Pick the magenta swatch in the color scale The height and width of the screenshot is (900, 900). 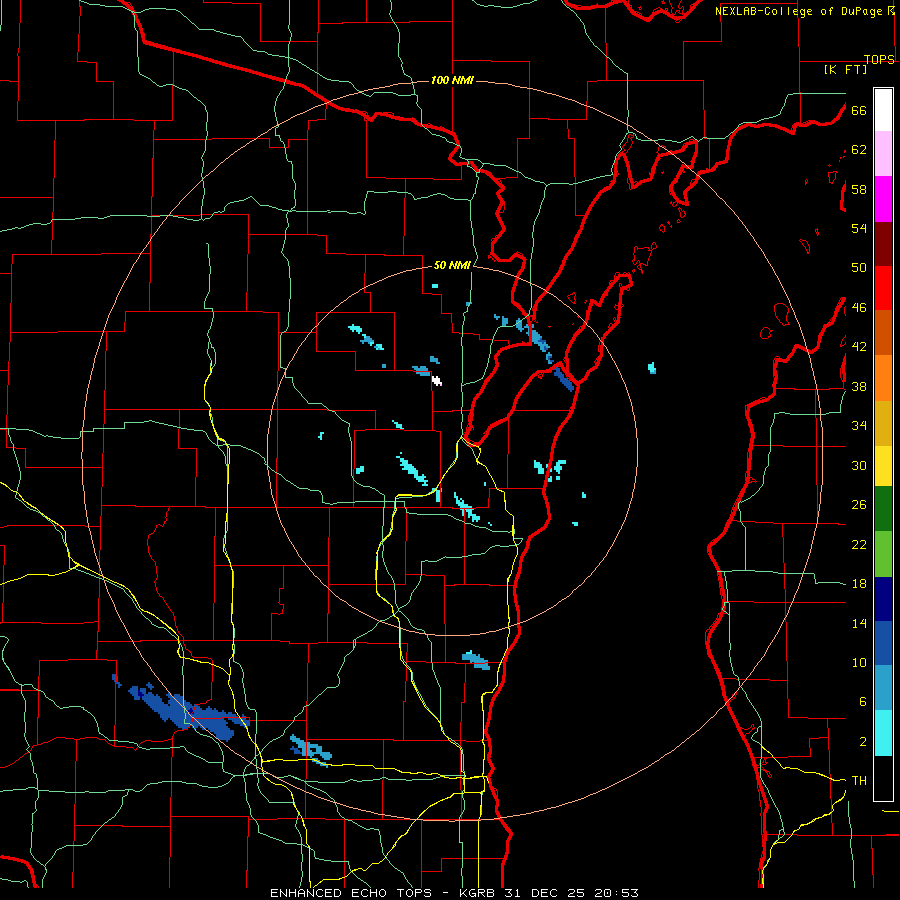[x=883, y=199]
